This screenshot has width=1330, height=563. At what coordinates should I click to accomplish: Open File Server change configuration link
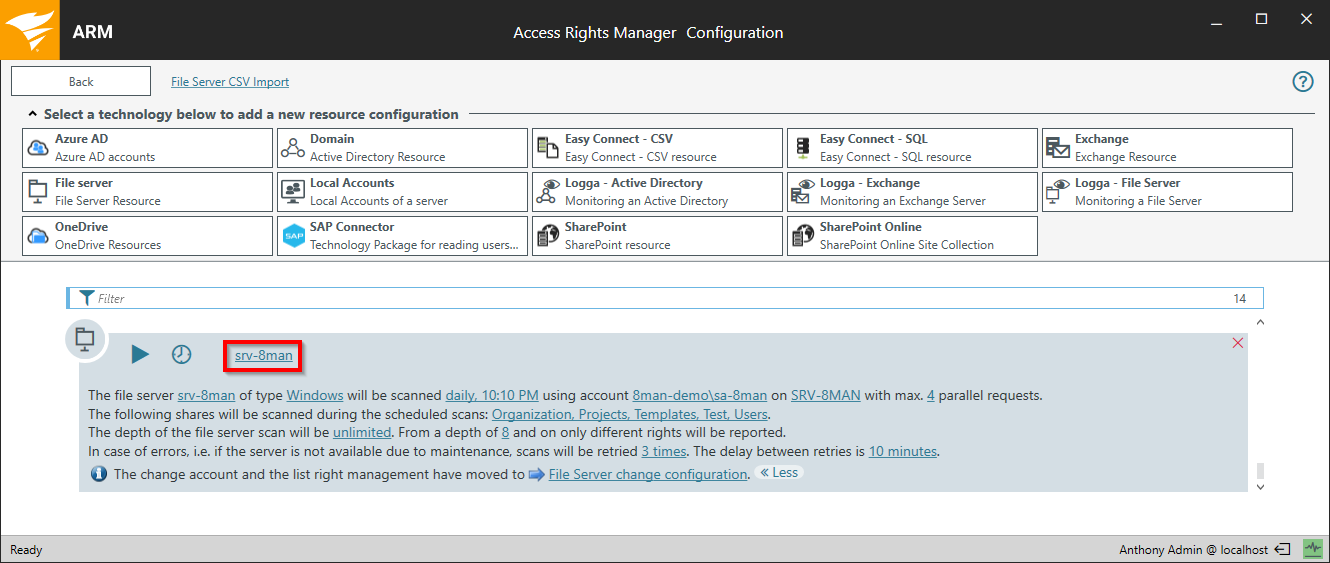648,474
